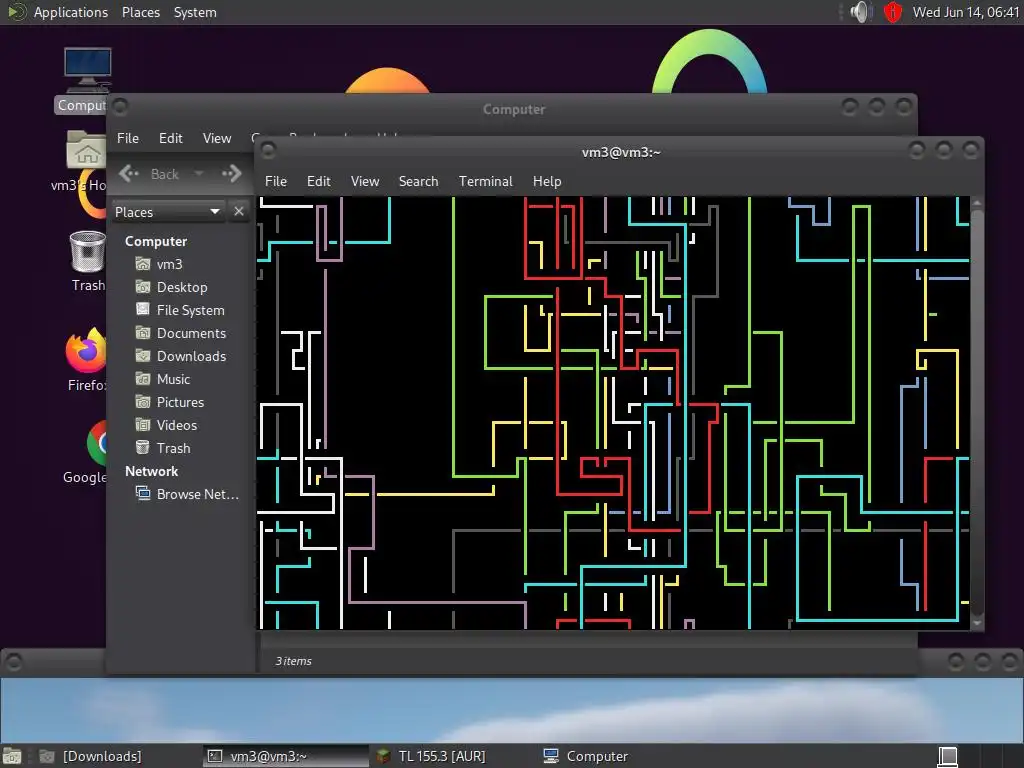This screenshot has width=1024, height=768.
Task: Open the Applications menu in top panel
Action: tap(71, 12)
